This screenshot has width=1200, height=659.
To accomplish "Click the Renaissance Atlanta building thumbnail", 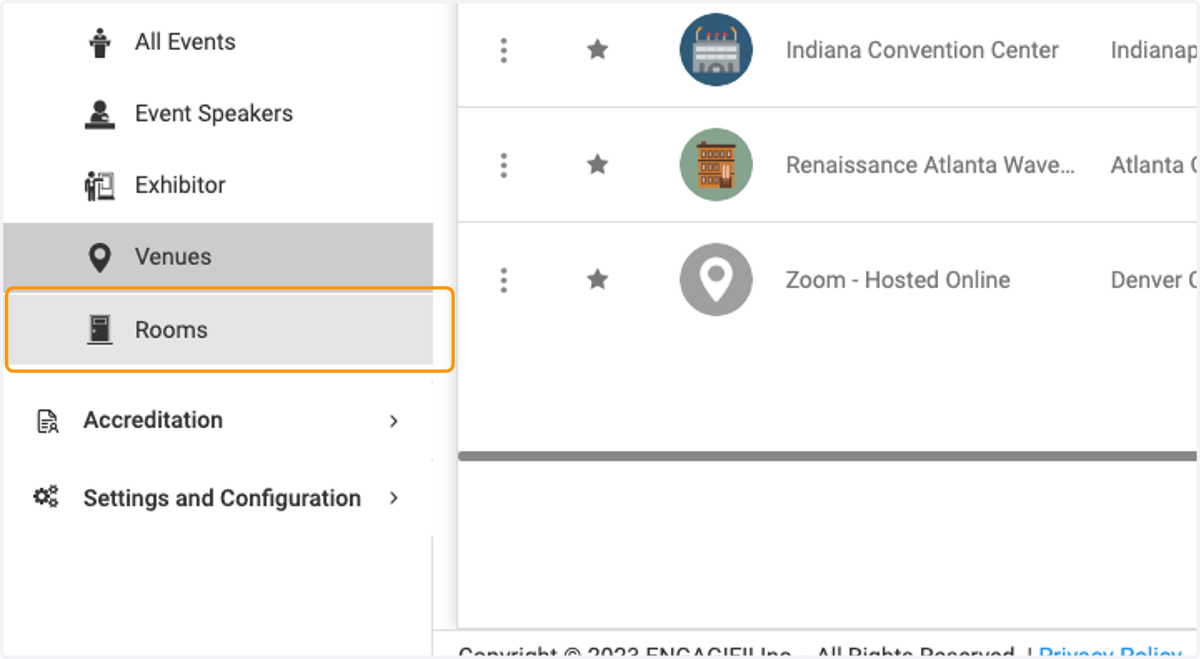I will [x=716, y=165].
